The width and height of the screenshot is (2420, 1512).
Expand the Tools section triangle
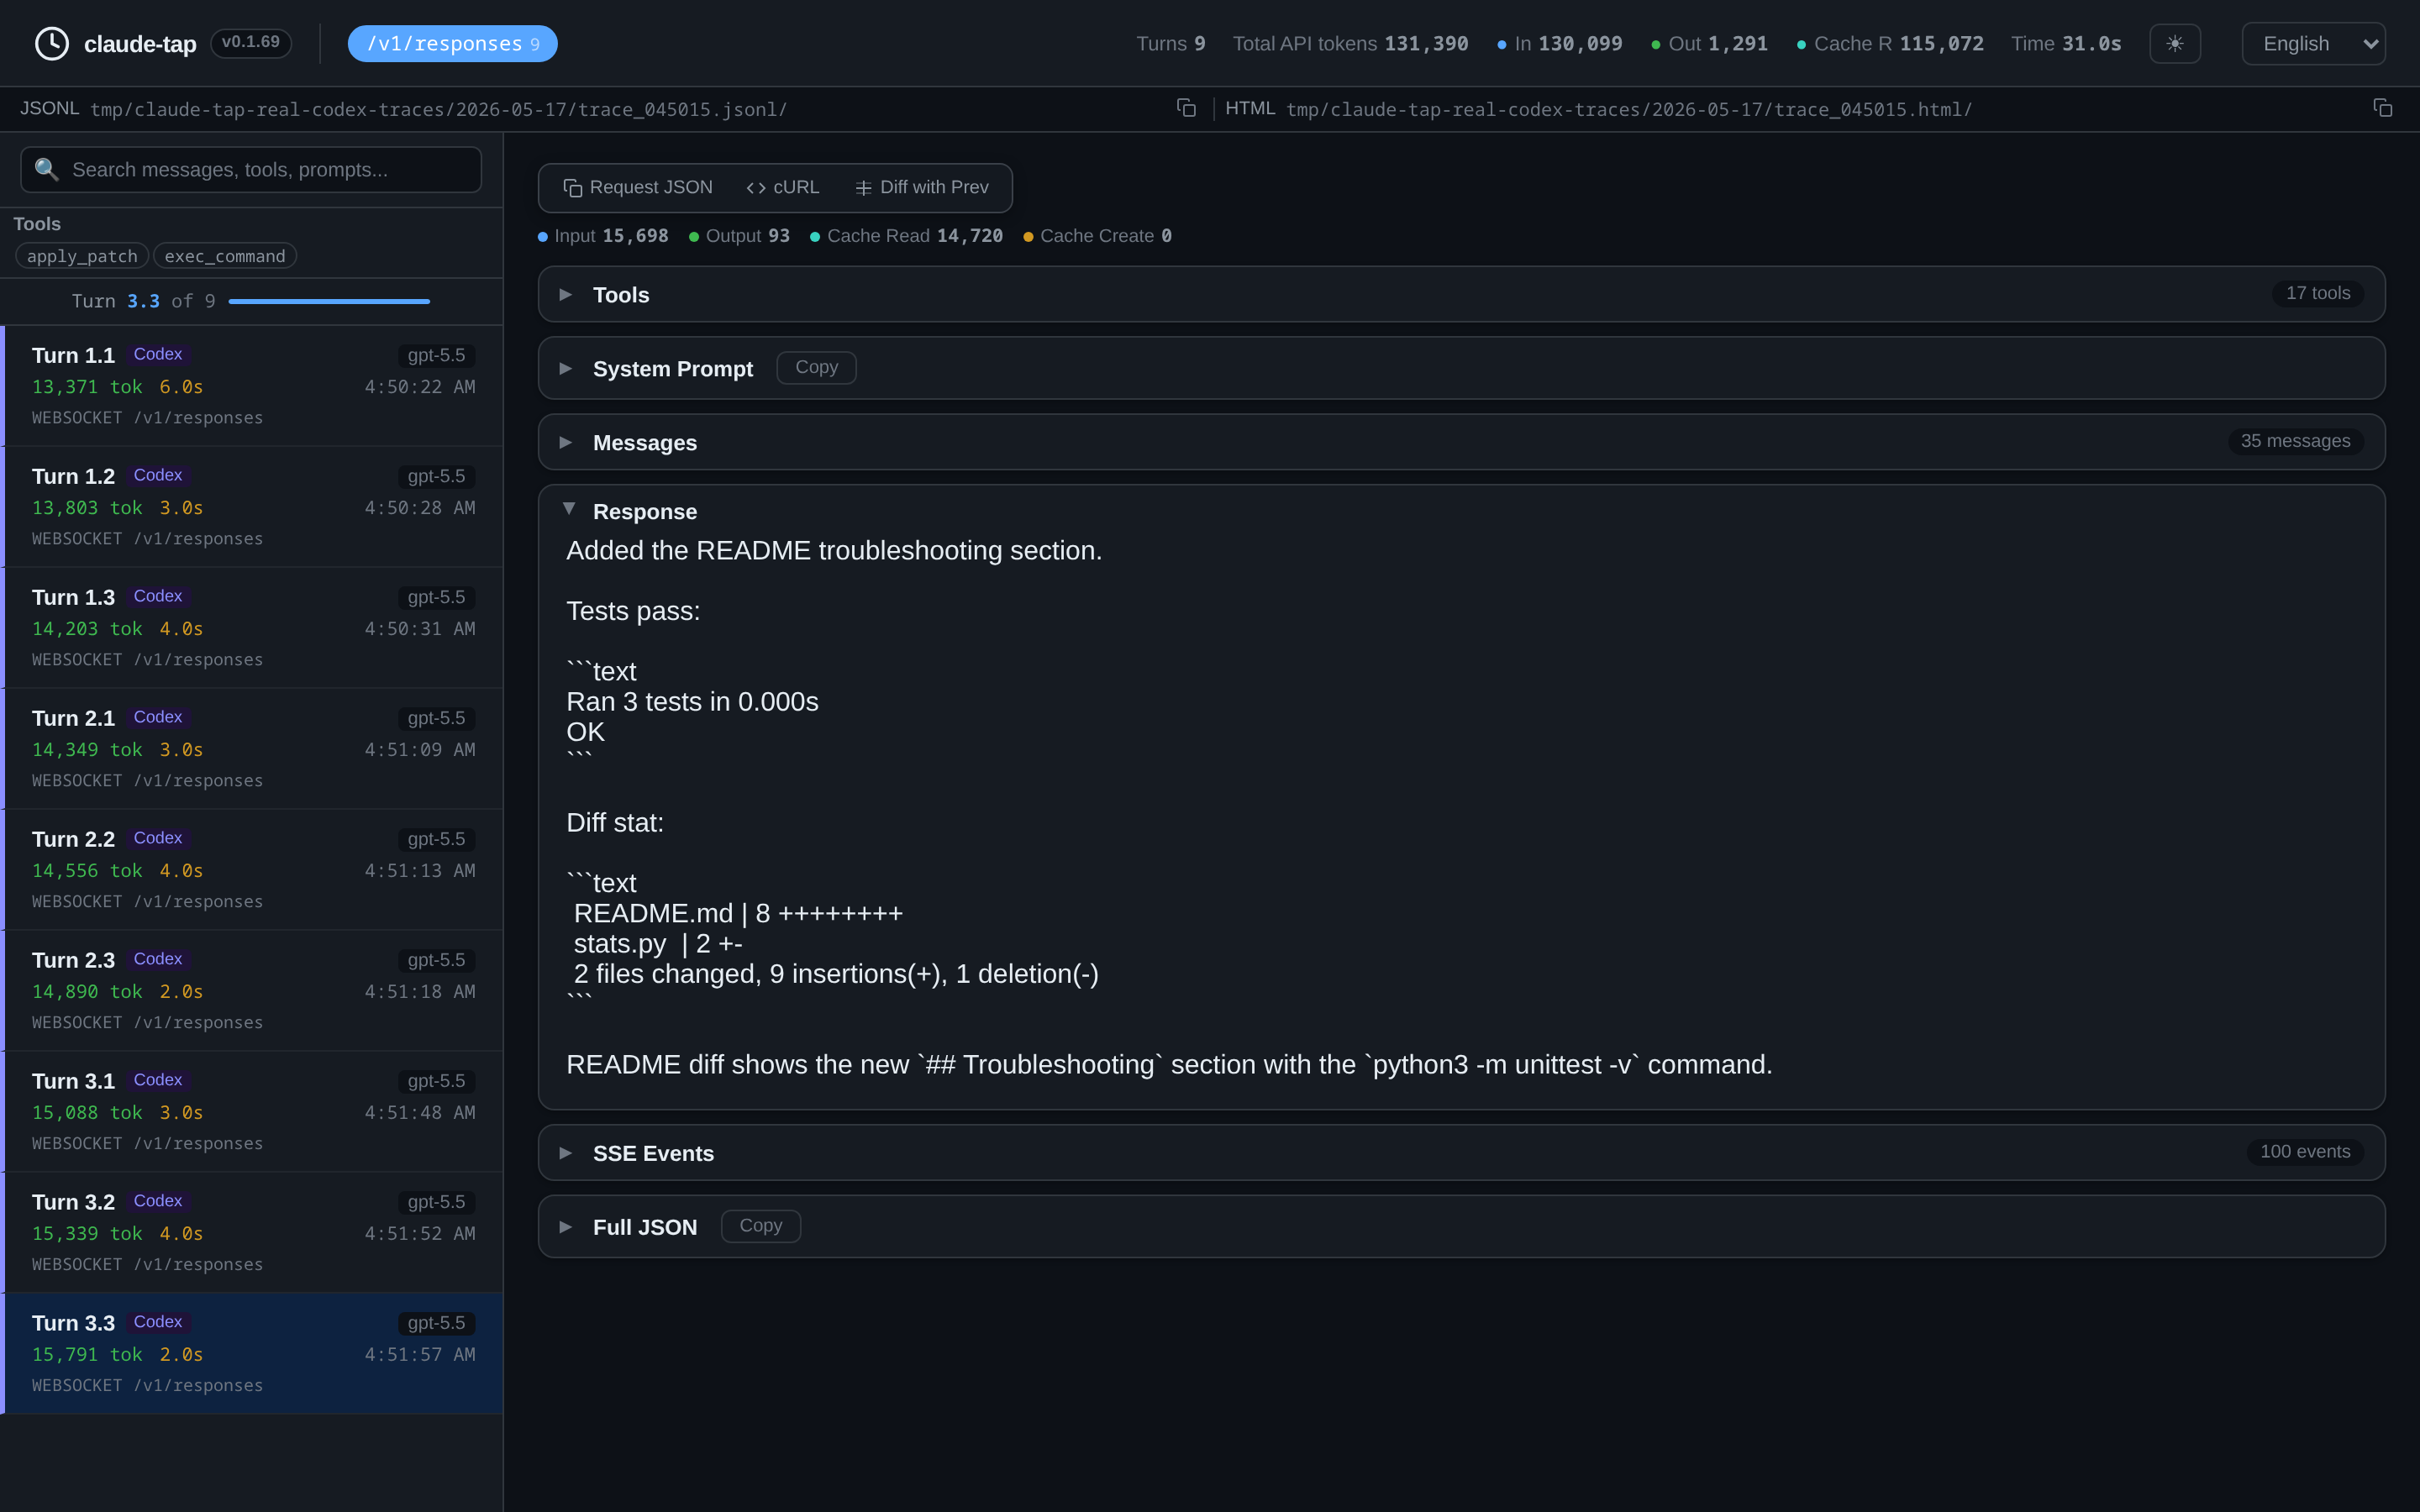[566, 294]
